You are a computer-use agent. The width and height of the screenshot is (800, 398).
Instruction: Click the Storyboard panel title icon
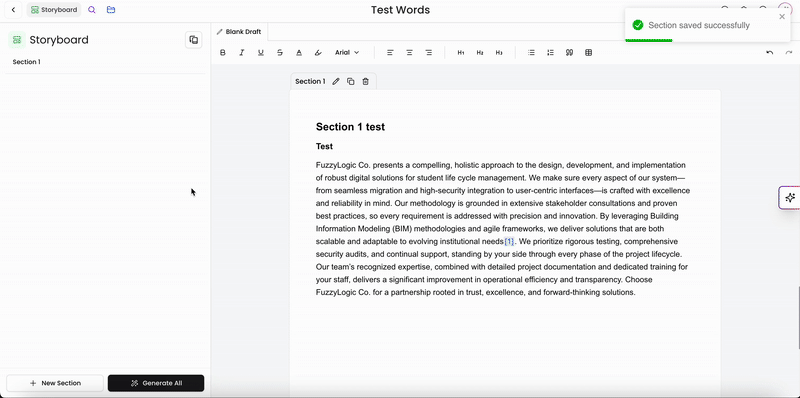click(17, 40)
